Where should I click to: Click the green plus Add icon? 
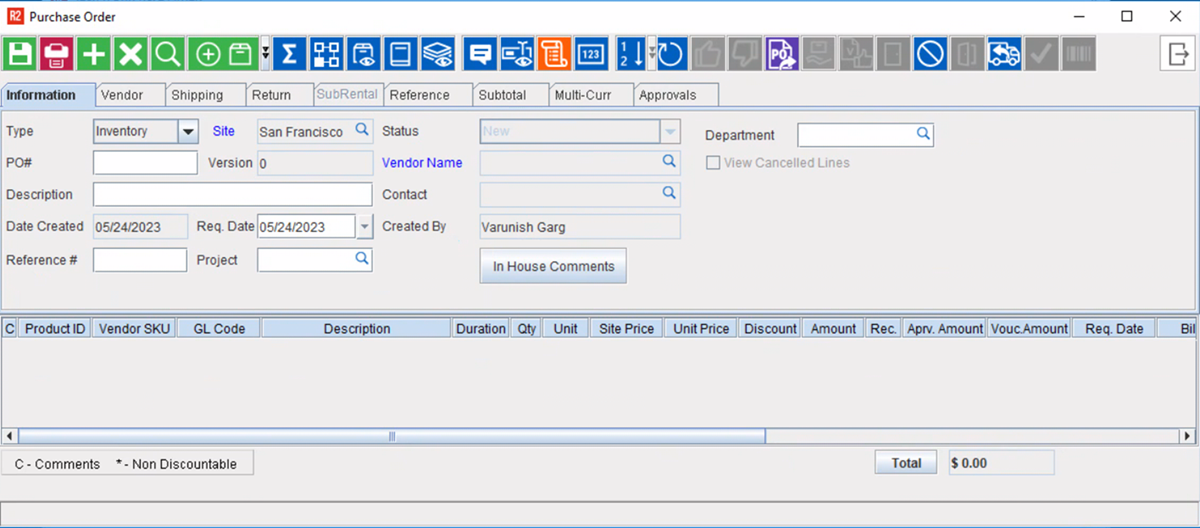click(94, 54)
